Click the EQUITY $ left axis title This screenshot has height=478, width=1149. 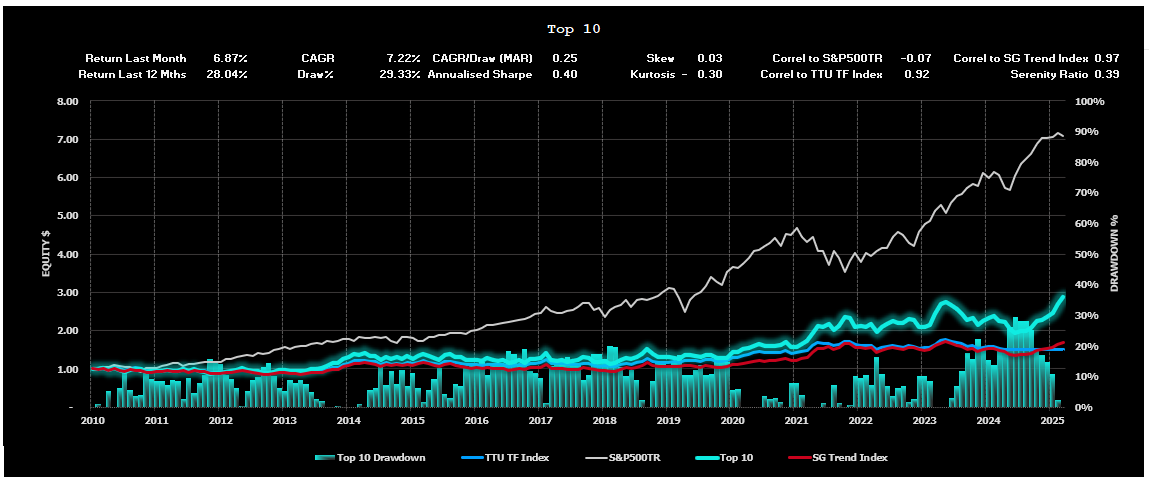point(46,254)
